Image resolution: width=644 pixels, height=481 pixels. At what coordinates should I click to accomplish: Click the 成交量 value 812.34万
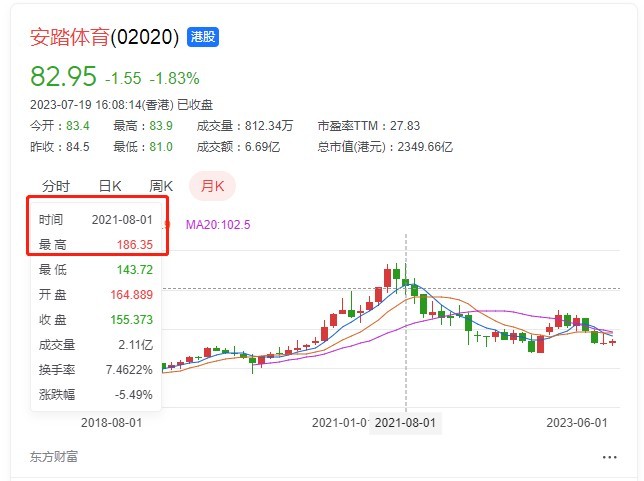(269, 126)
